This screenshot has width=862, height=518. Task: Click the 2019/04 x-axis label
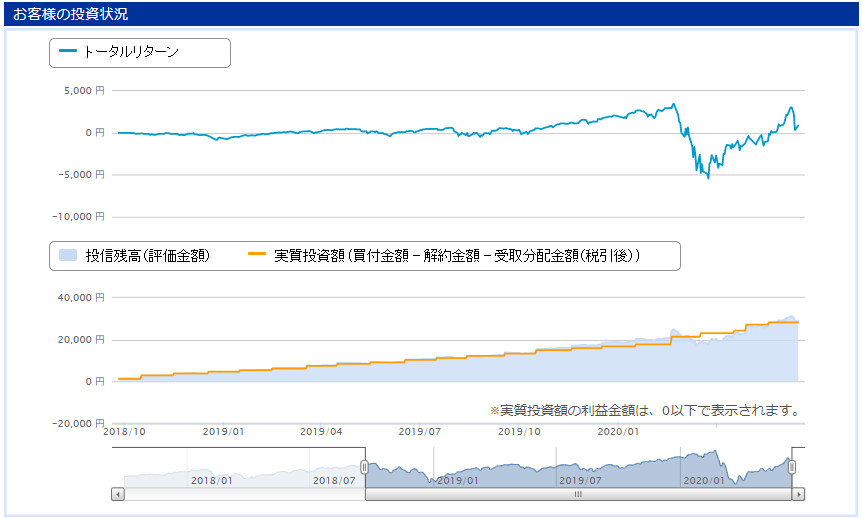tap(321, 432)
